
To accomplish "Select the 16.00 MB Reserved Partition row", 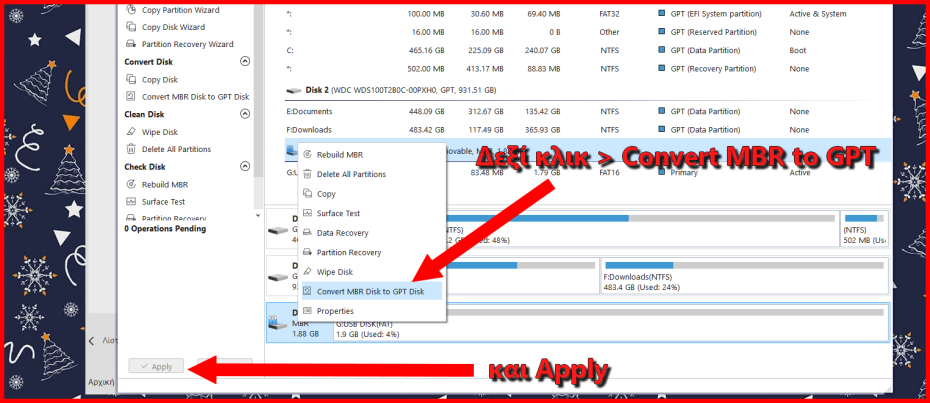I will tap(587, 32).
